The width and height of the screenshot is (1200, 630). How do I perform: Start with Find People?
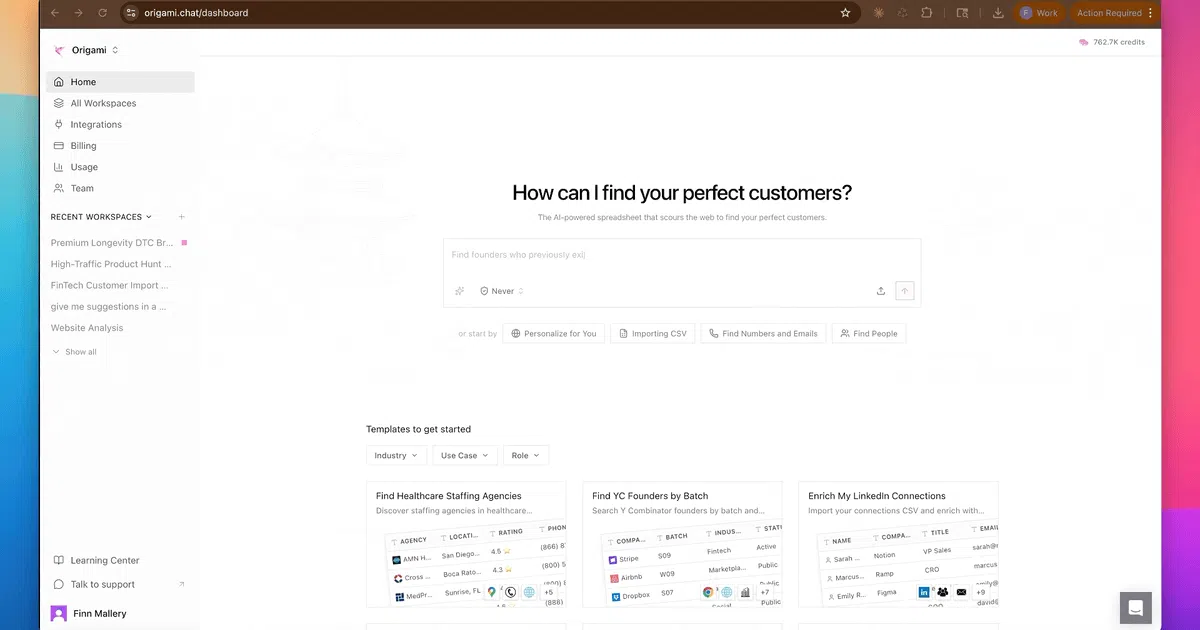point(869,333)
